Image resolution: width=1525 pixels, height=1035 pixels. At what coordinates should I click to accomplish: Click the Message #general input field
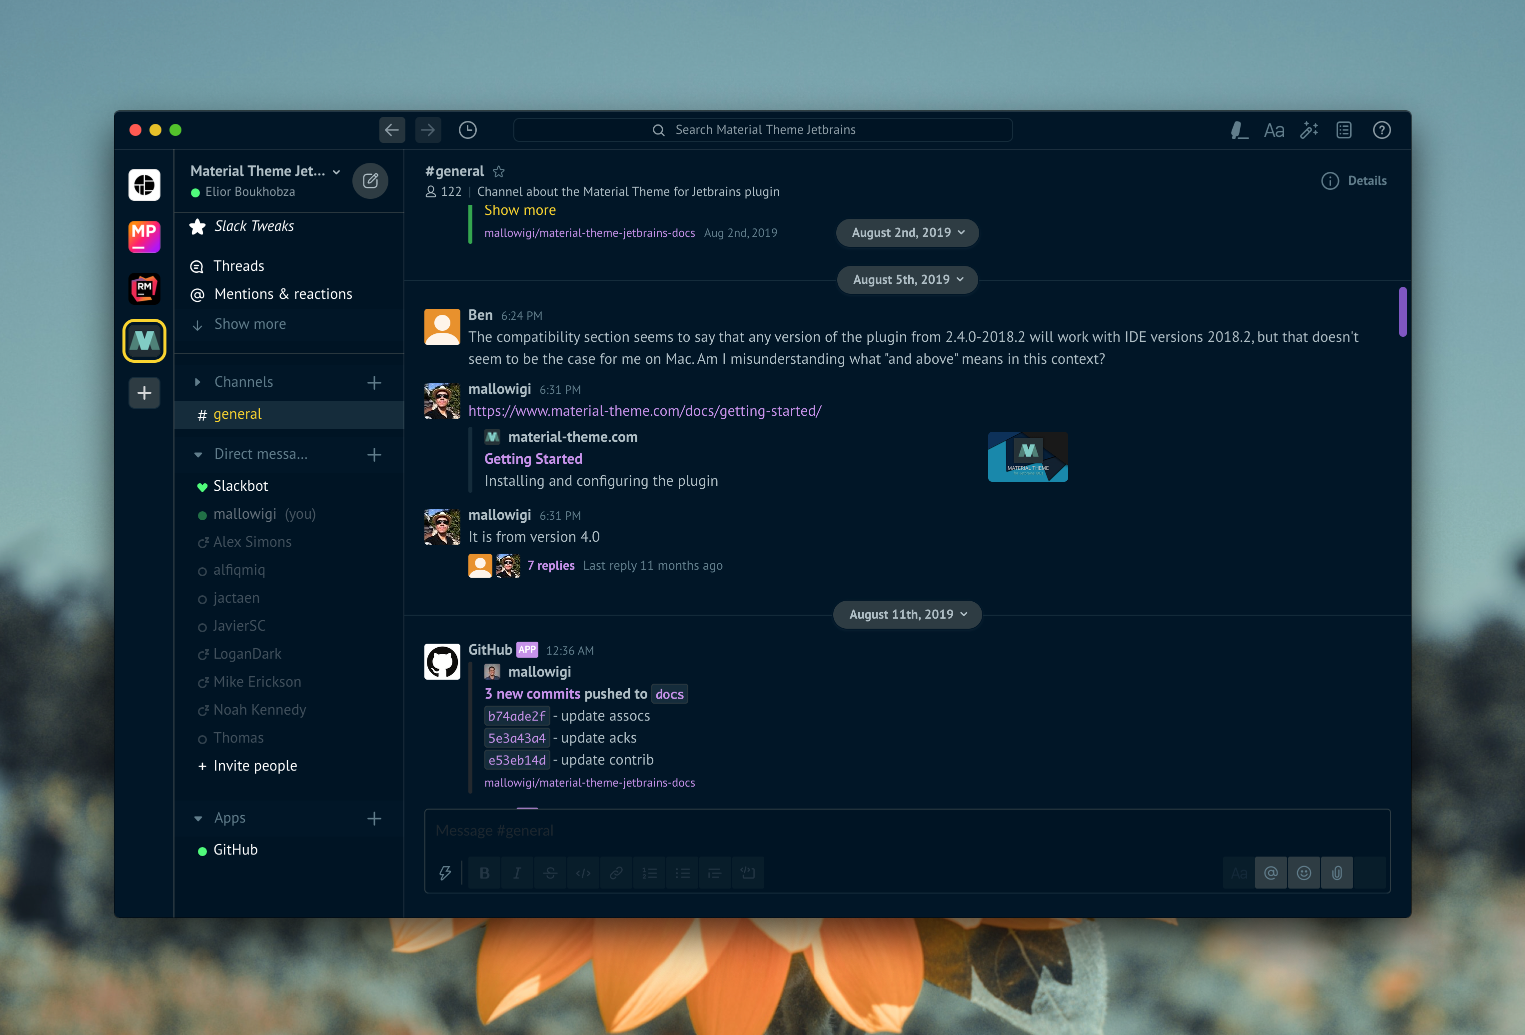pyautogui.click(x=907, y=831)
